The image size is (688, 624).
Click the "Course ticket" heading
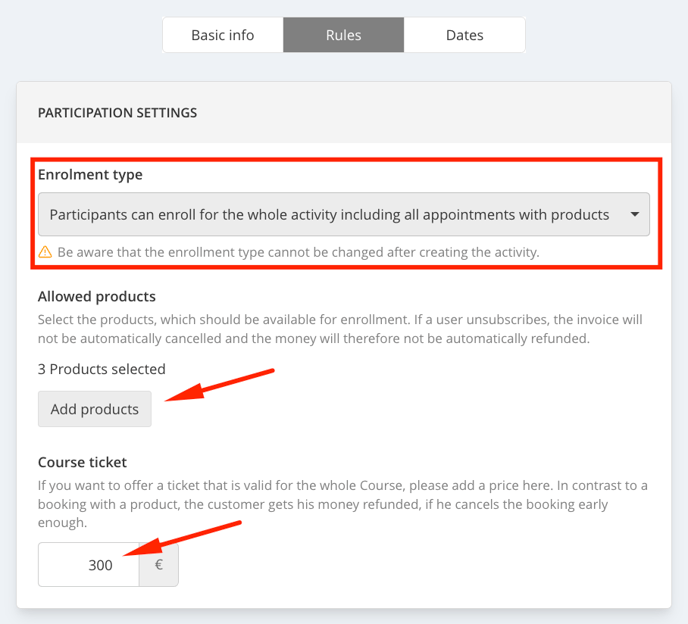click(x=82, y=462)
